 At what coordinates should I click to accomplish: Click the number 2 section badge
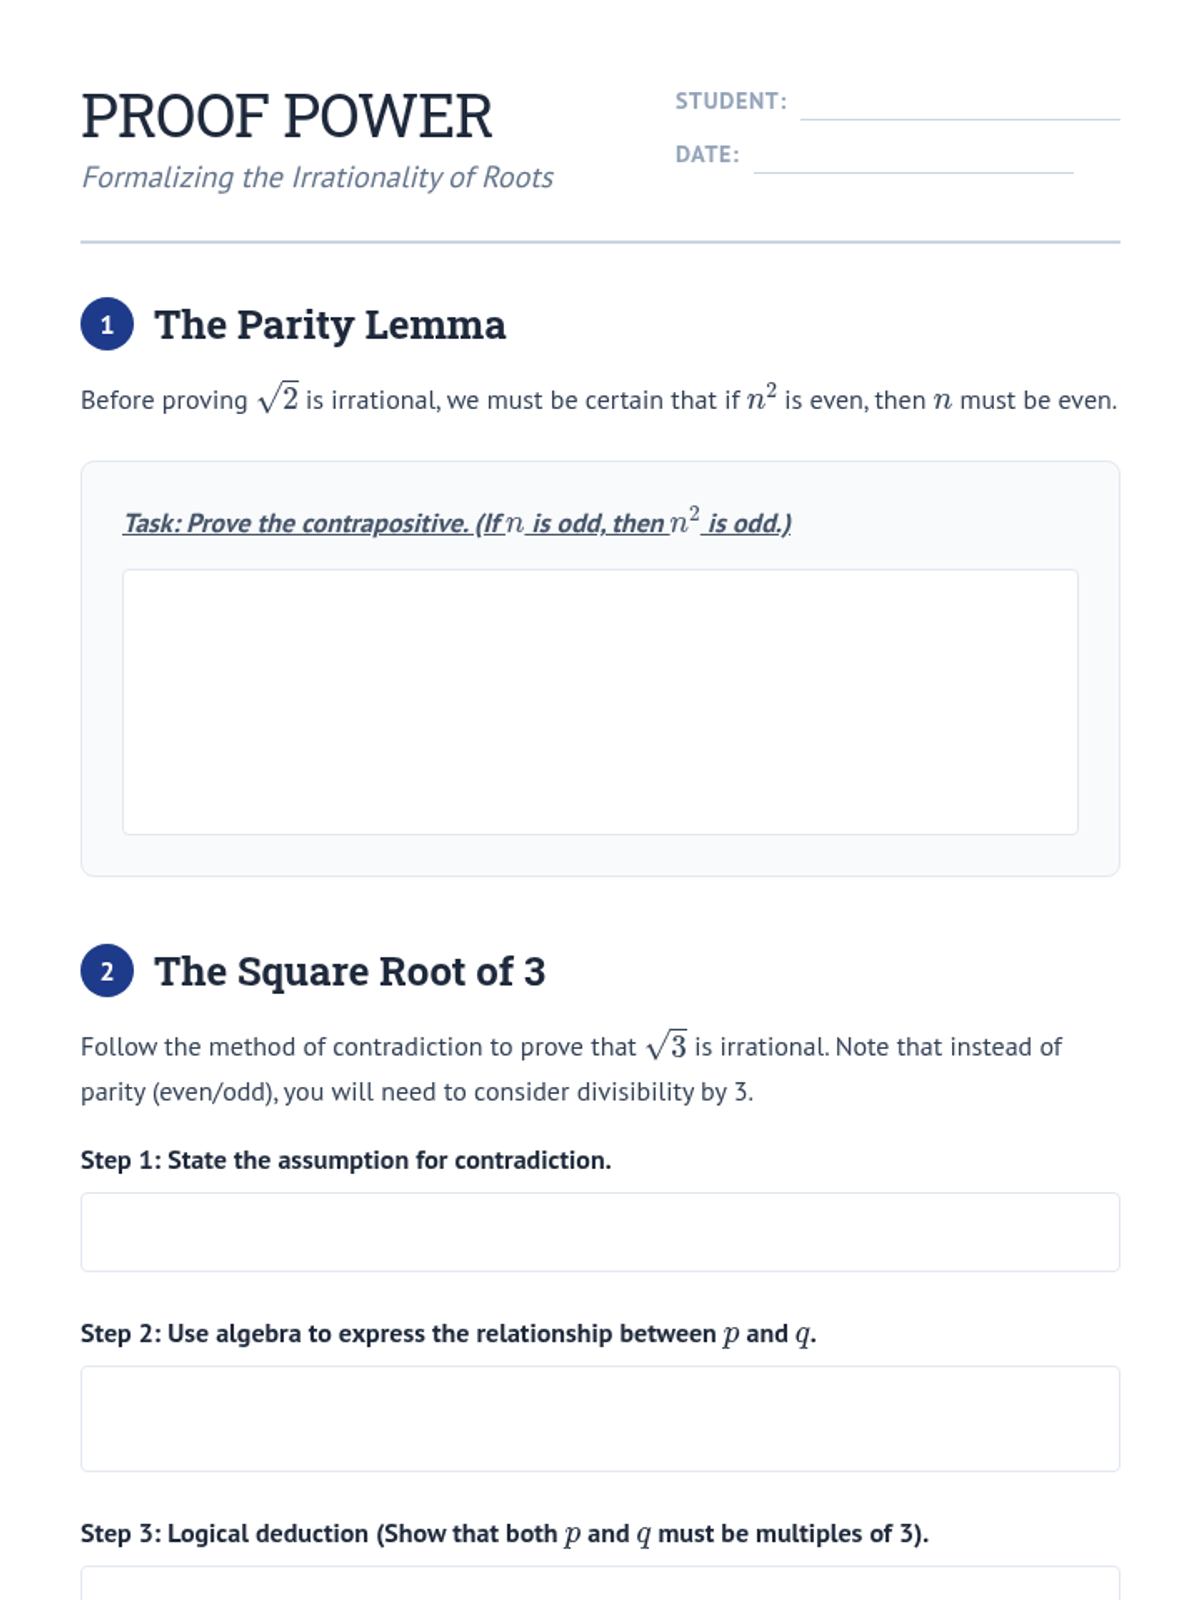(x=107, y=971)
